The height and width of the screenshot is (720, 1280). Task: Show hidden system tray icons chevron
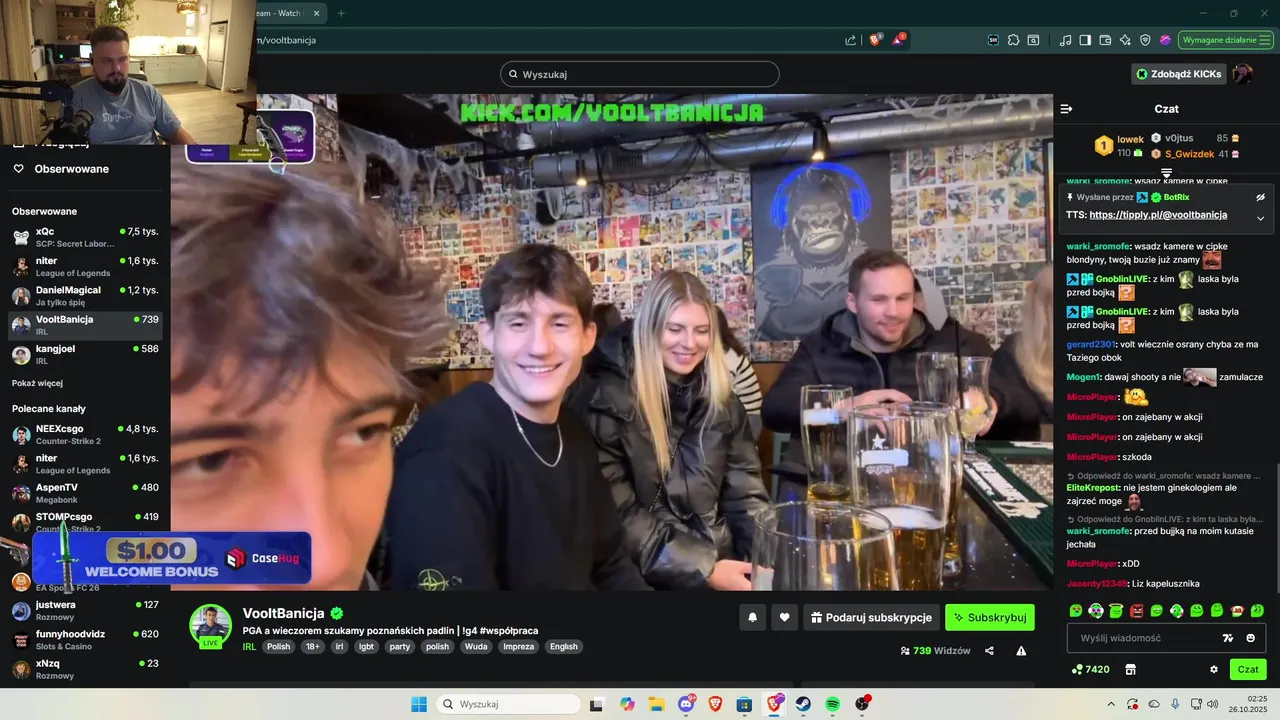pos(1113,704)
